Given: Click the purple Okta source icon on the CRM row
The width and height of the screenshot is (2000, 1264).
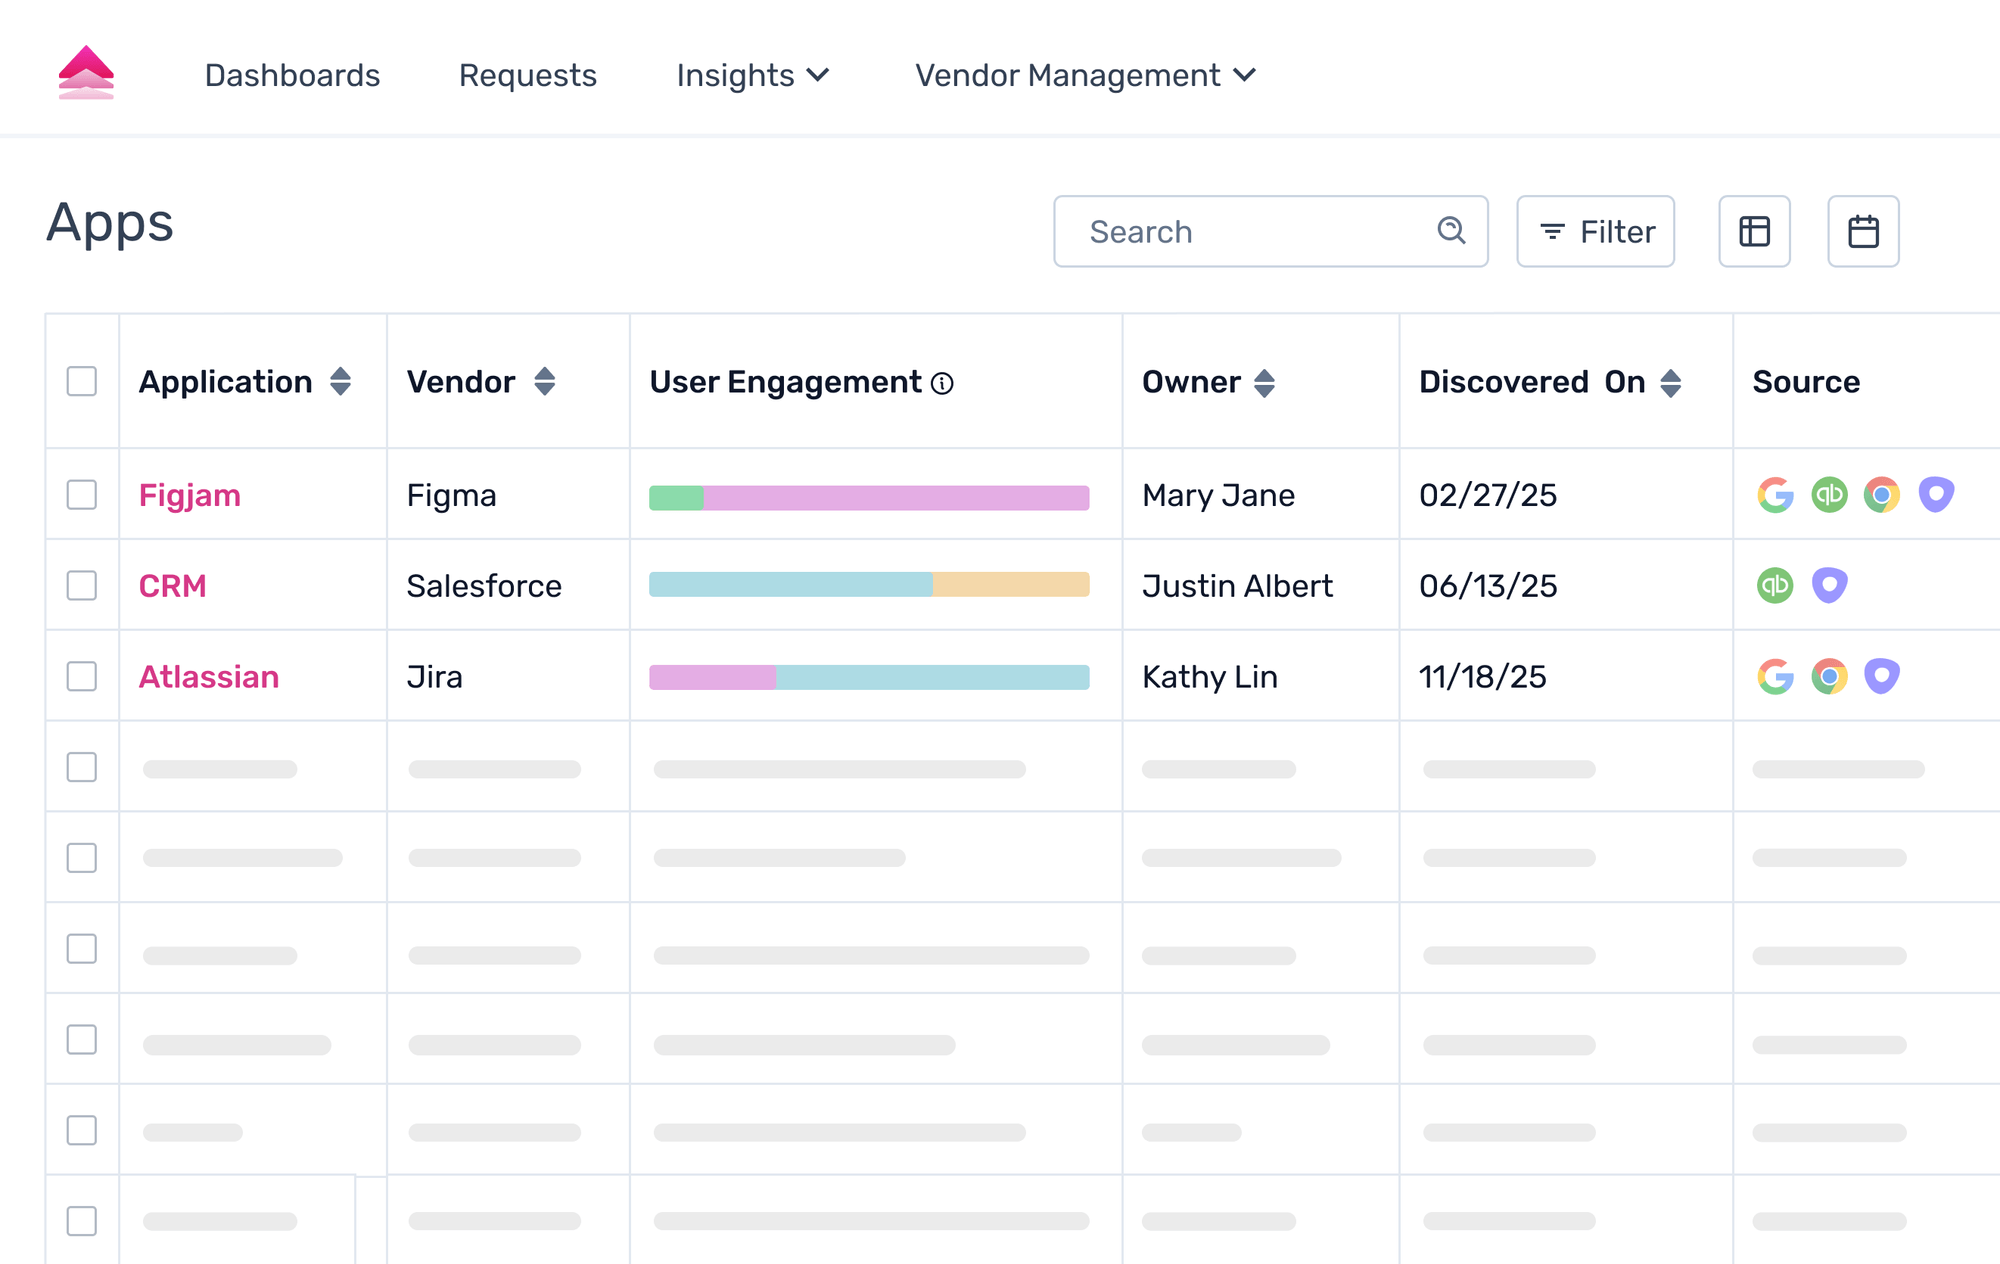Looking at the screenshot, I should coord(1829,585).
